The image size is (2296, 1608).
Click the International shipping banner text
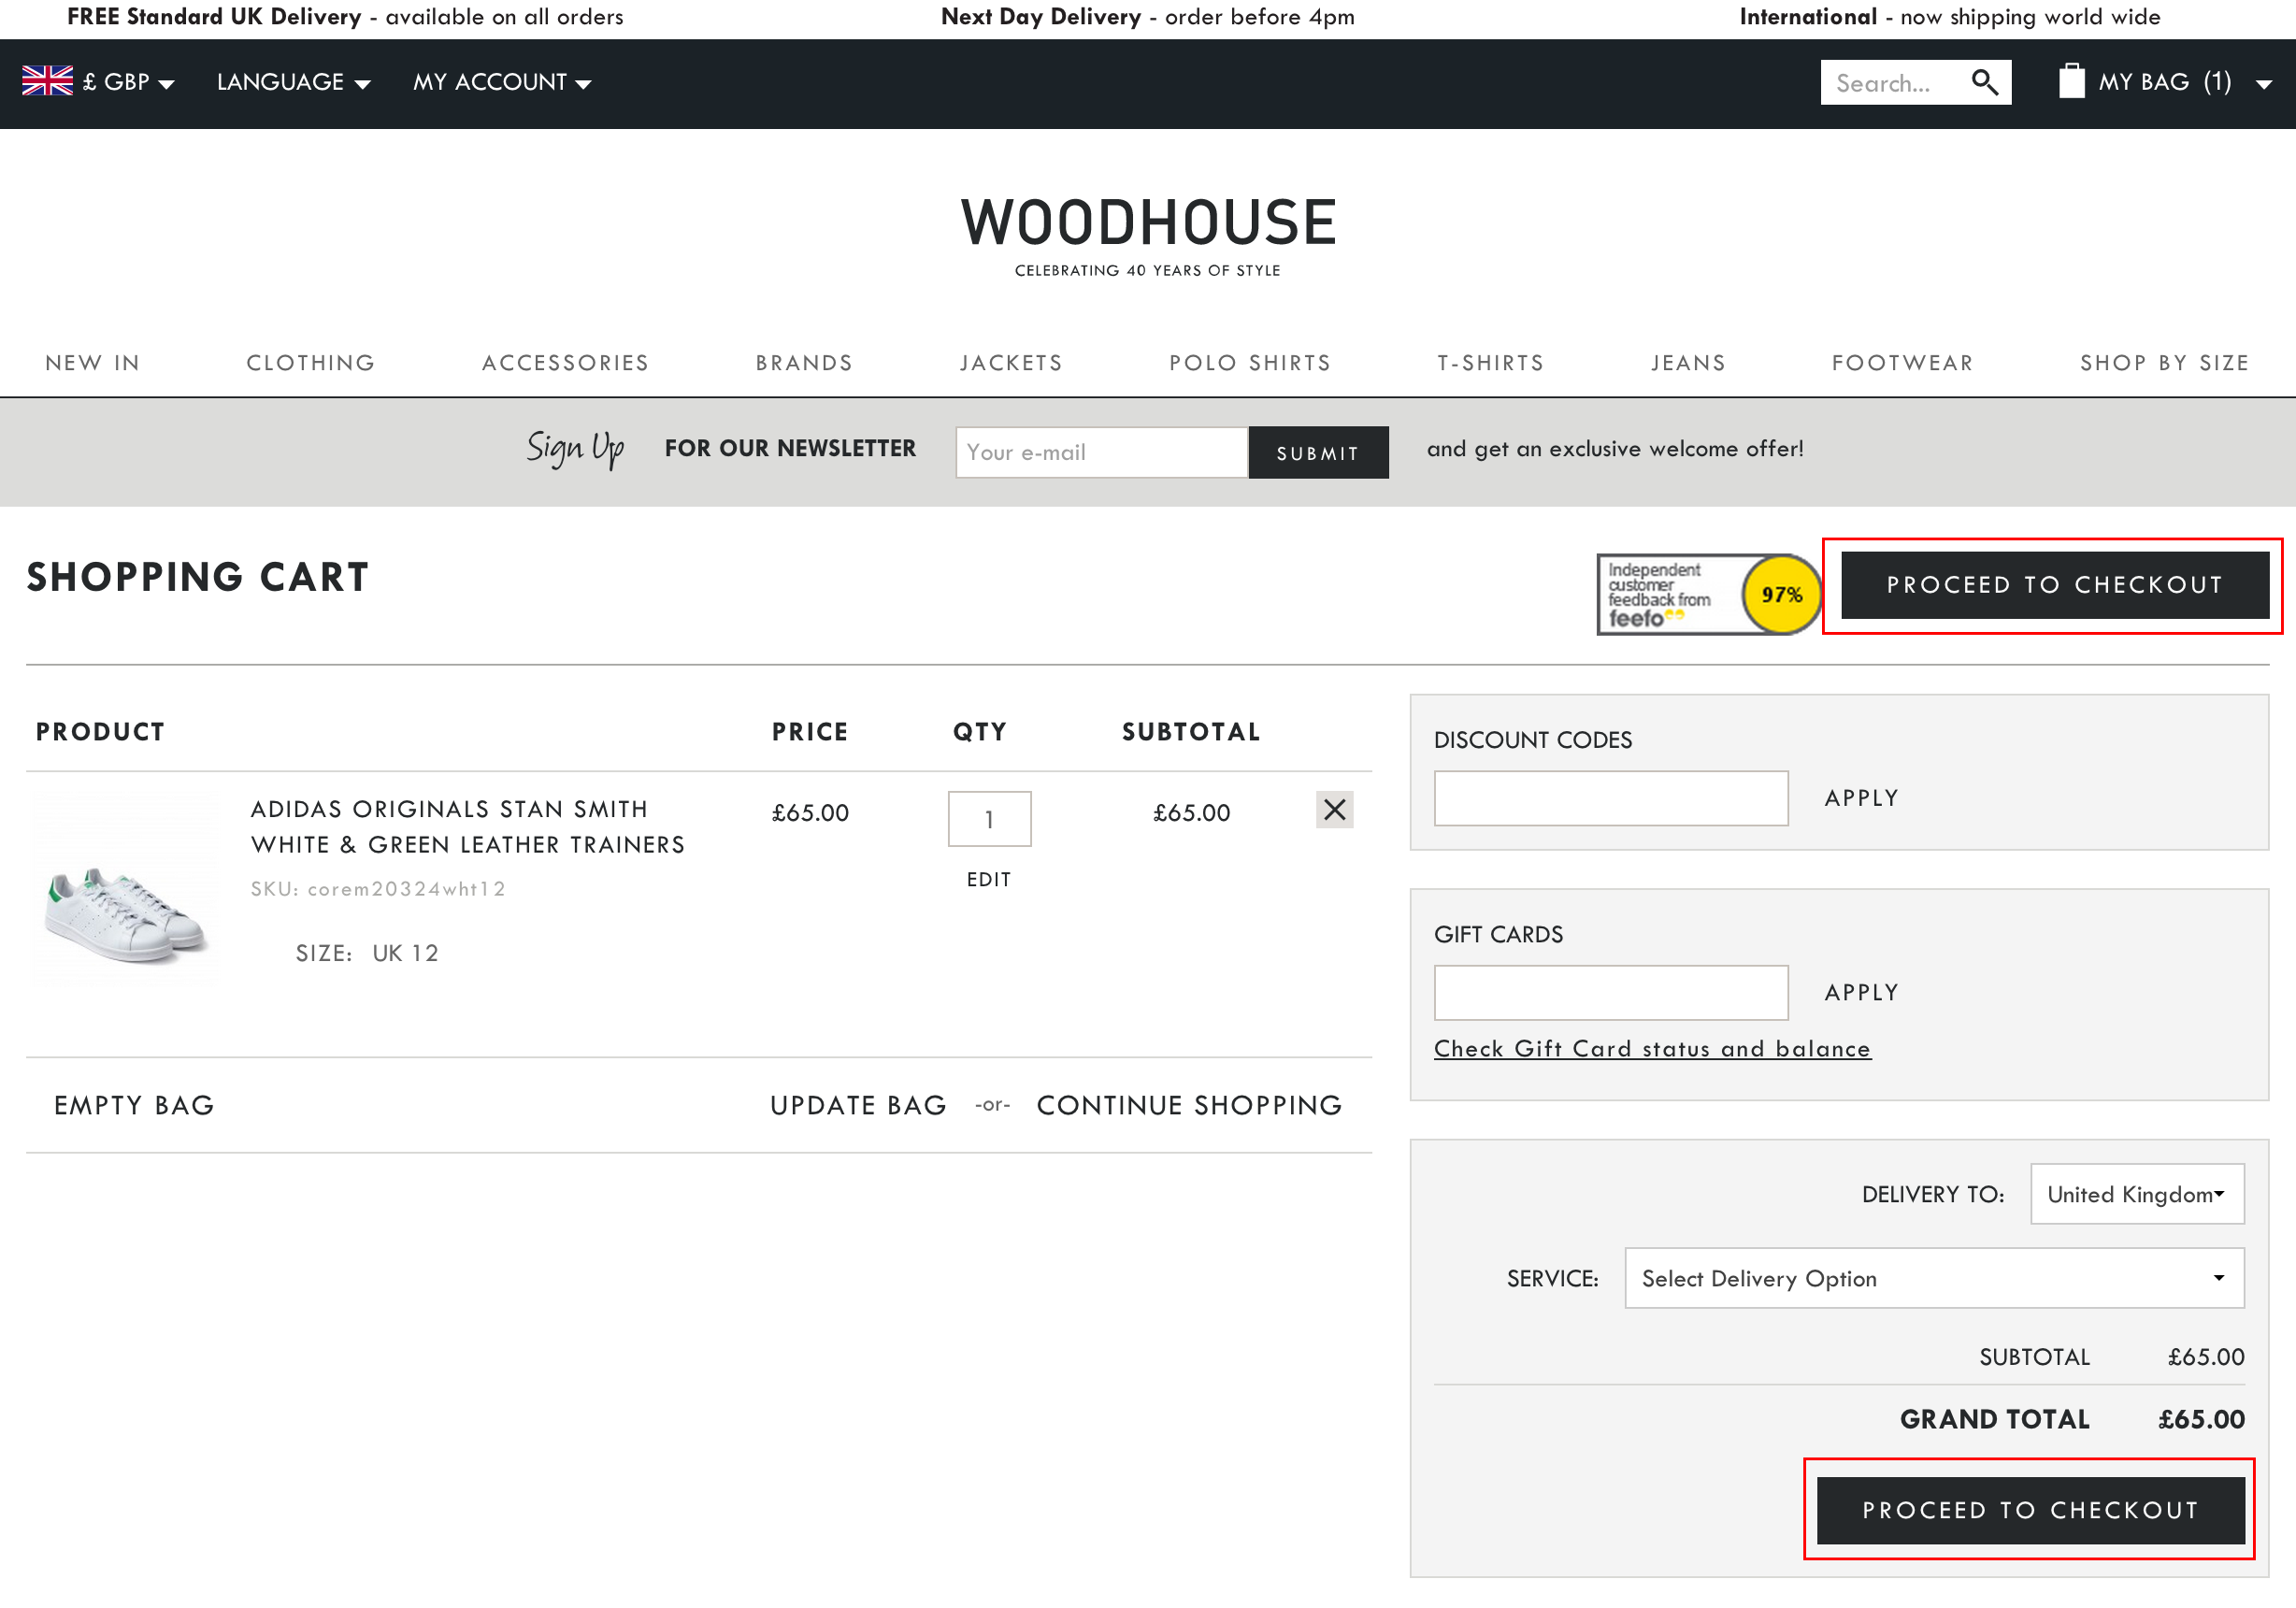click(x=1950, y=17)
